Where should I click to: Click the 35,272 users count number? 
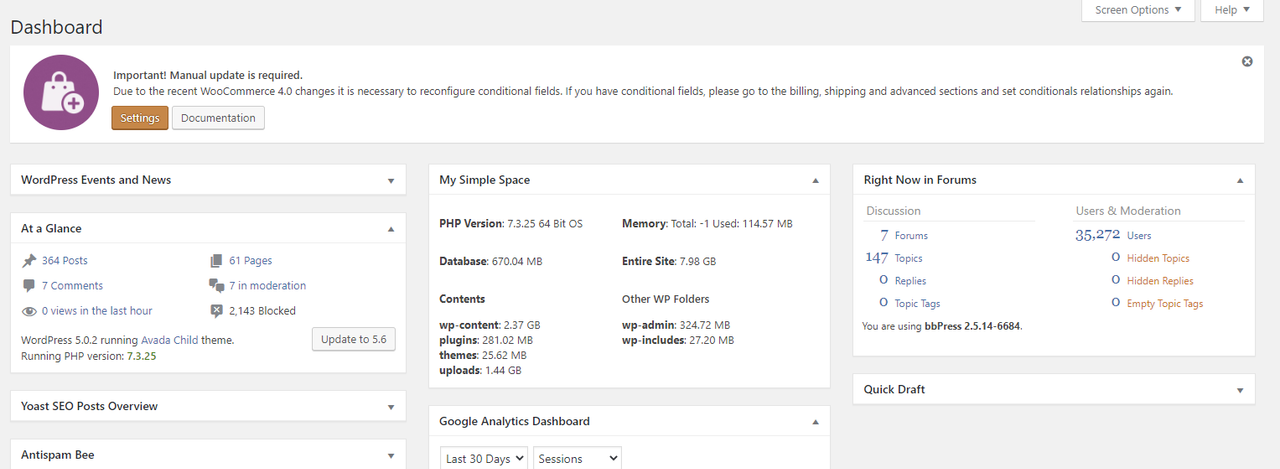coord(1098,235)
